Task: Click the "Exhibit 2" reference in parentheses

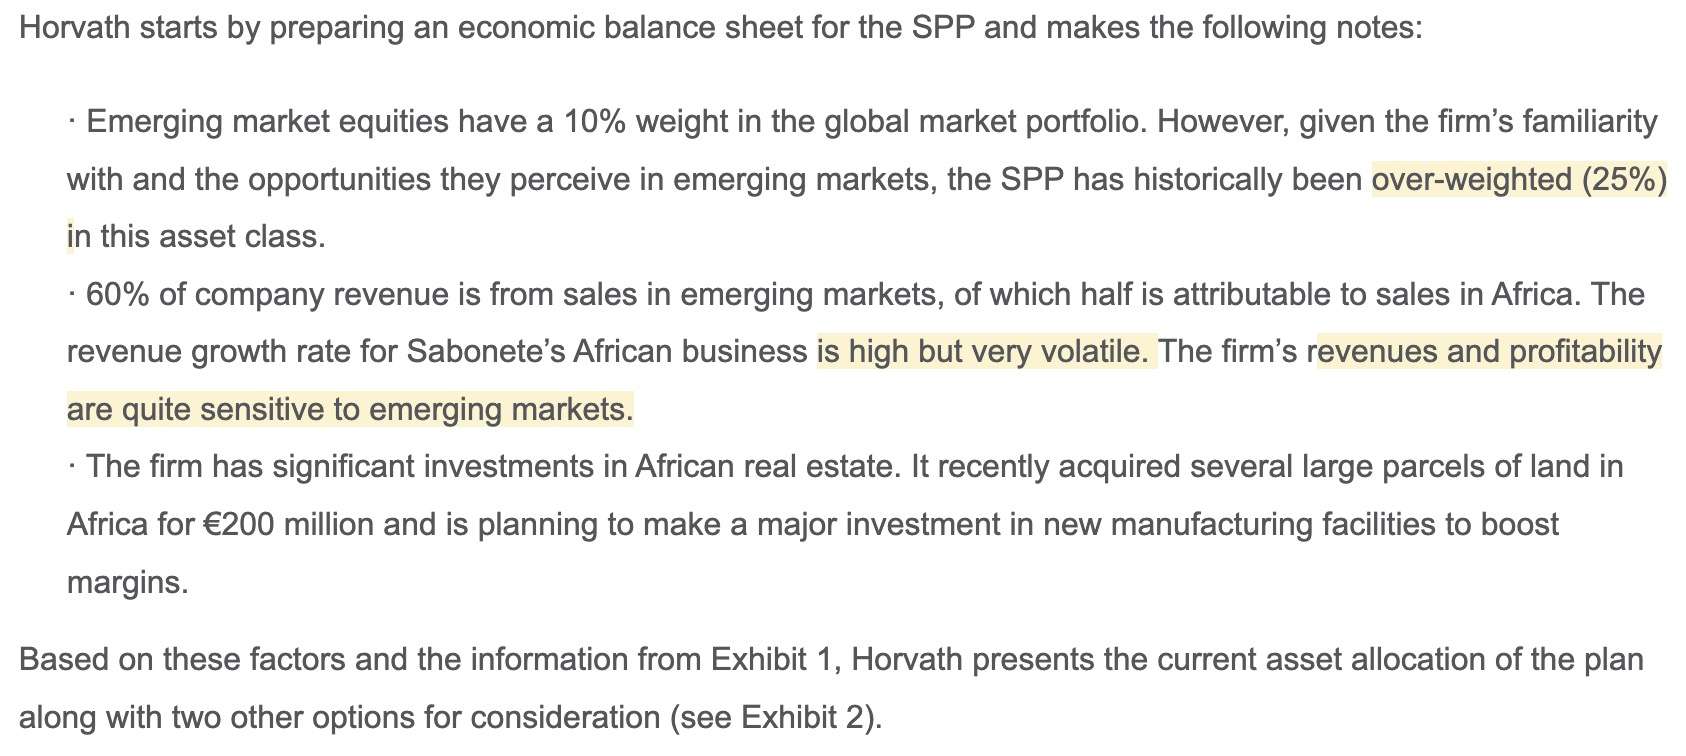Action: pyautogui.click(x=806, y=718)
